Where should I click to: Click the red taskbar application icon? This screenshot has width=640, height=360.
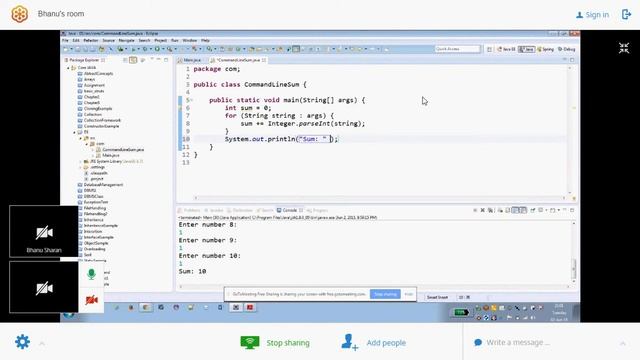(x=250, y=307)
